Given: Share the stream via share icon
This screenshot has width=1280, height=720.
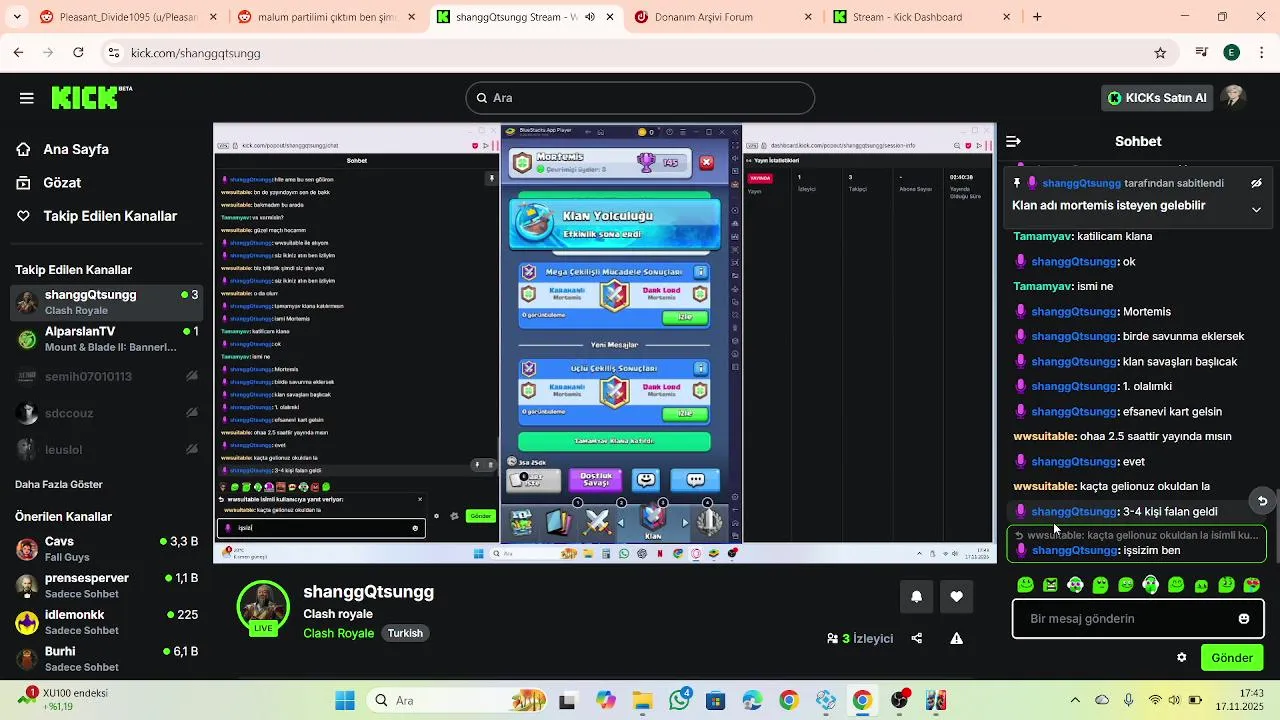Looking at the screenshot, I should tap(917, 639).
